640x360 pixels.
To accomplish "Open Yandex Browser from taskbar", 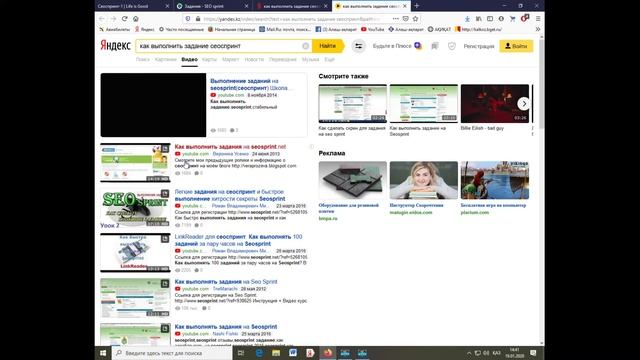I will coord(310,353).
